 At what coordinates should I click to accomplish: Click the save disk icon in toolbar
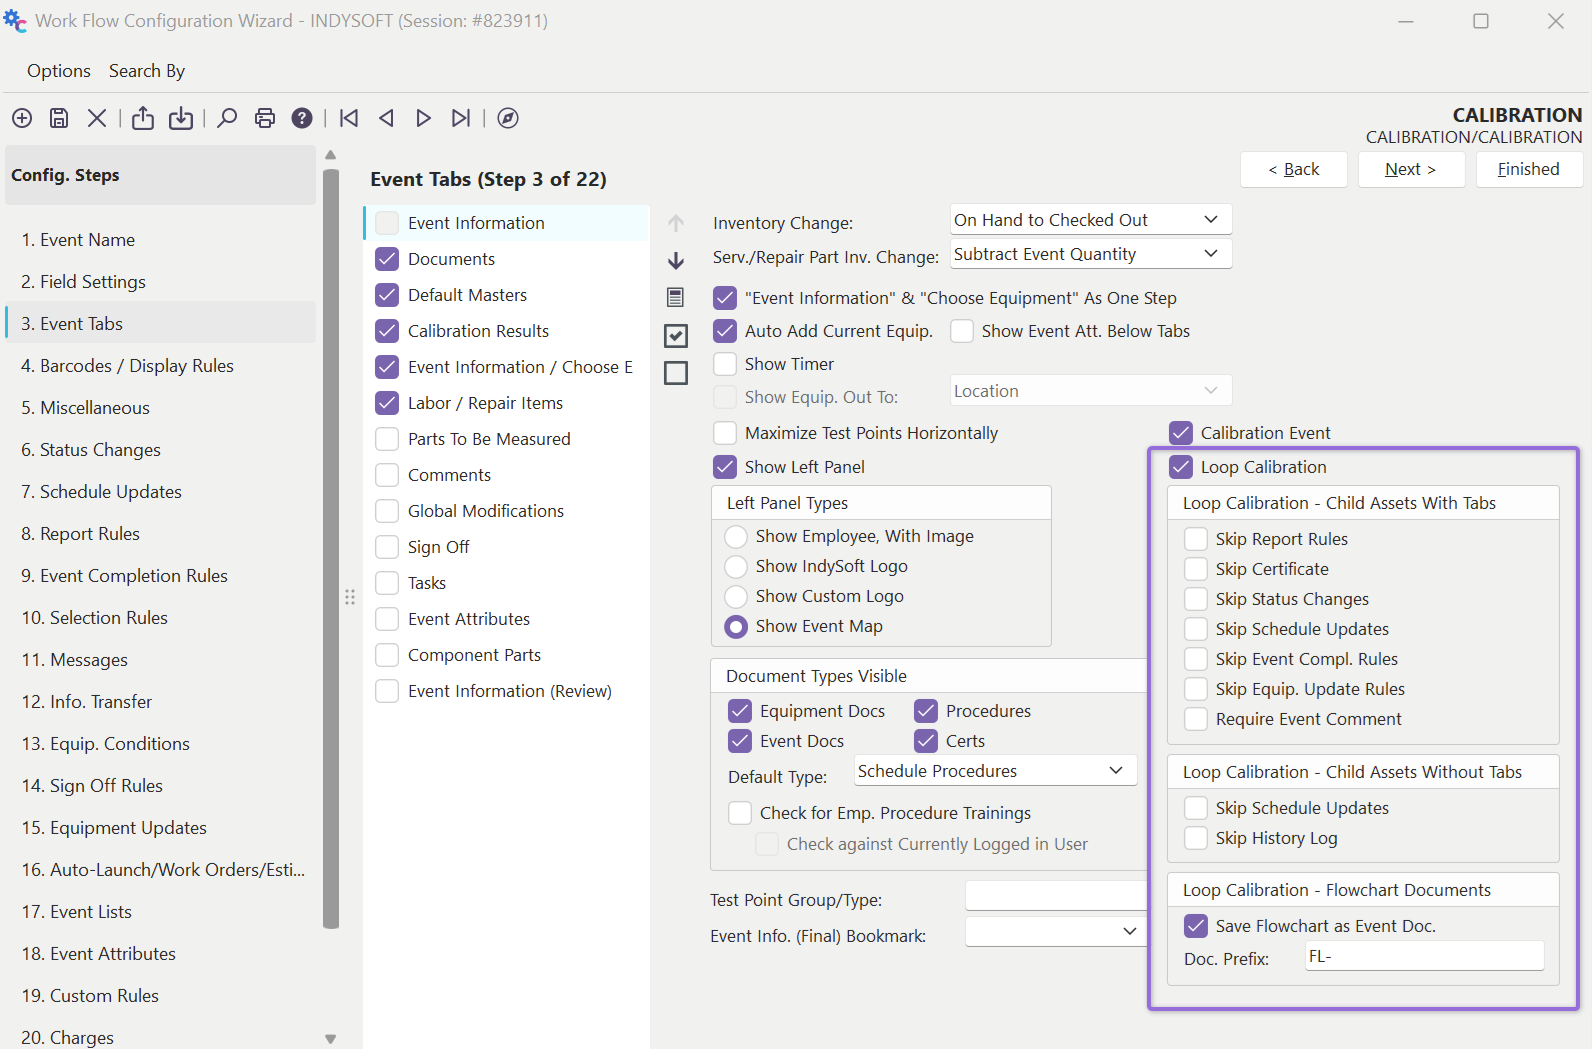click(59, 118)
